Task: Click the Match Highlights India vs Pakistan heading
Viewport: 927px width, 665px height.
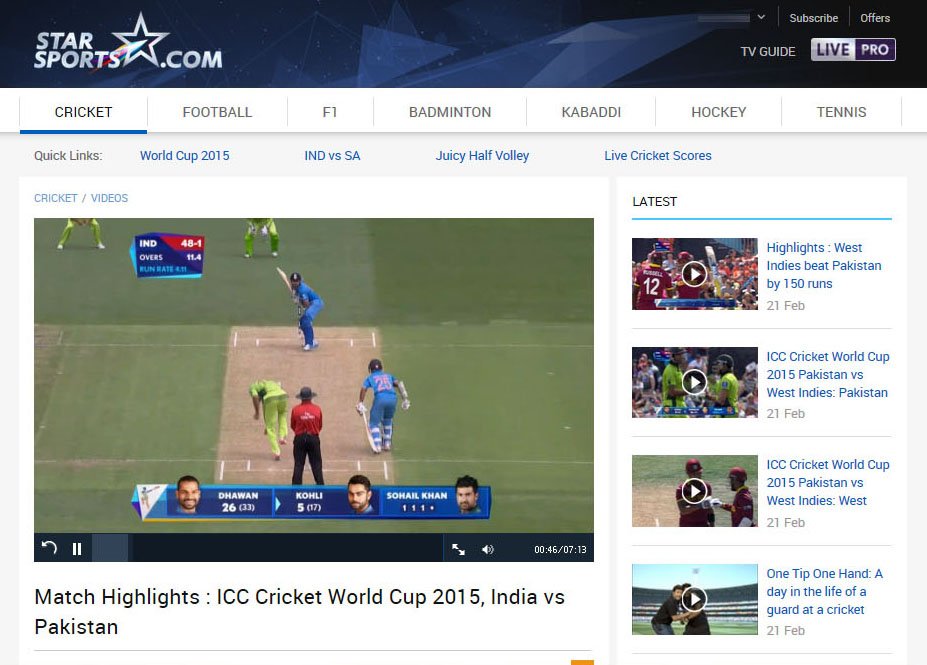Action: tap(300, 611)
